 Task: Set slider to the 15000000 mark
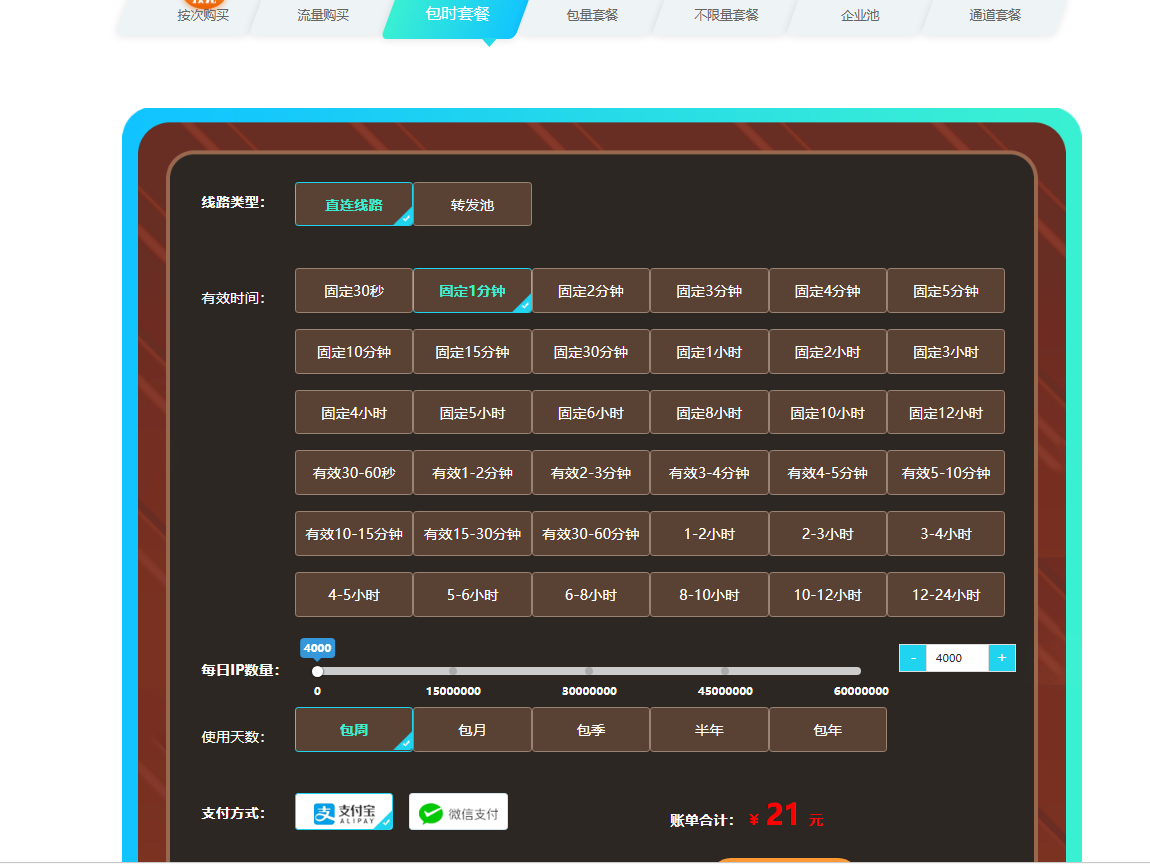tap(453, 671)
